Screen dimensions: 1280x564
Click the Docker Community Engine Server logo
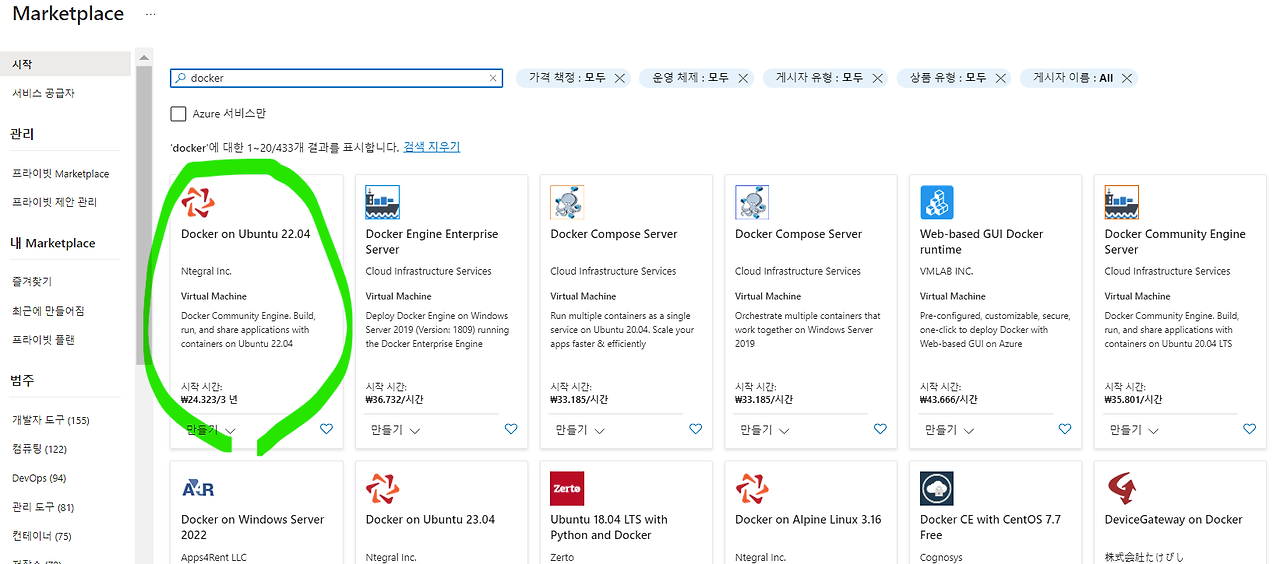pyautogui.click(x=1122, y=202)
